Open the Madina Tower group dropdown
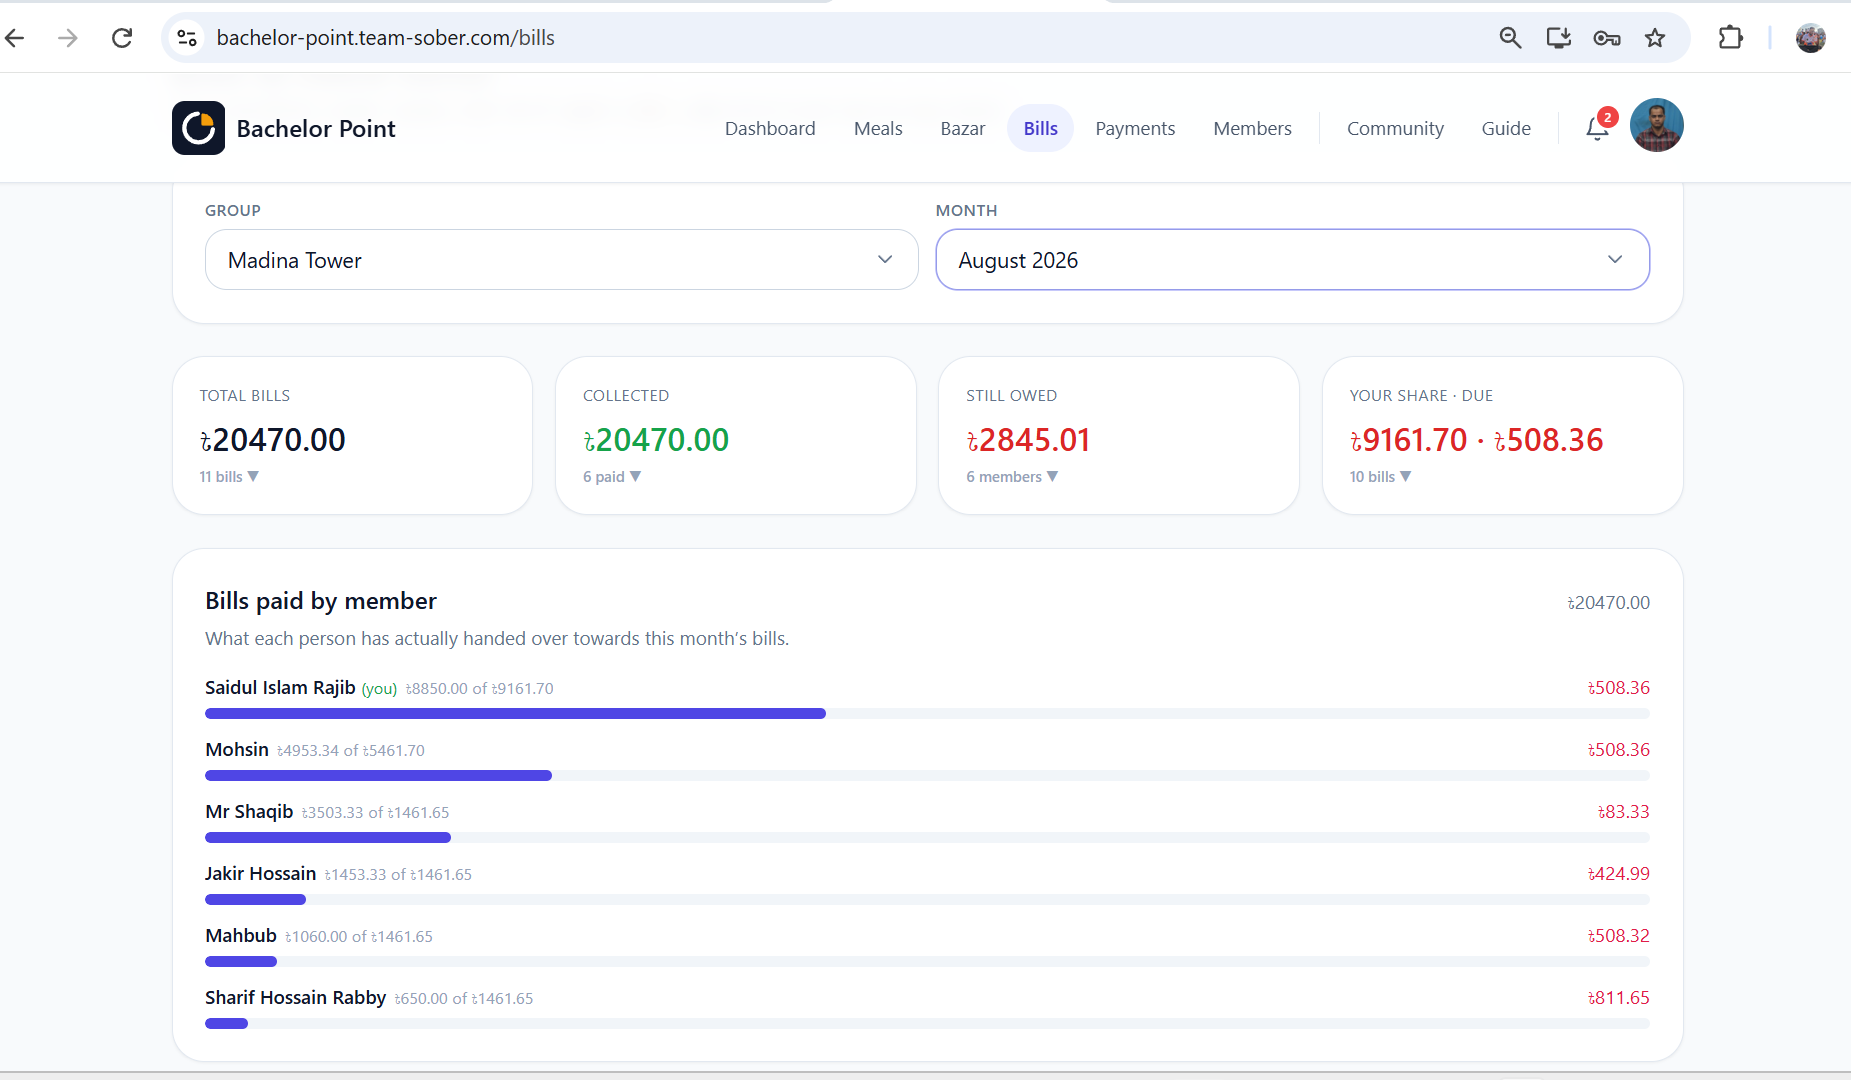Image resolution: width=1851 pixels, height=1080 pixels. click(561, 260)
